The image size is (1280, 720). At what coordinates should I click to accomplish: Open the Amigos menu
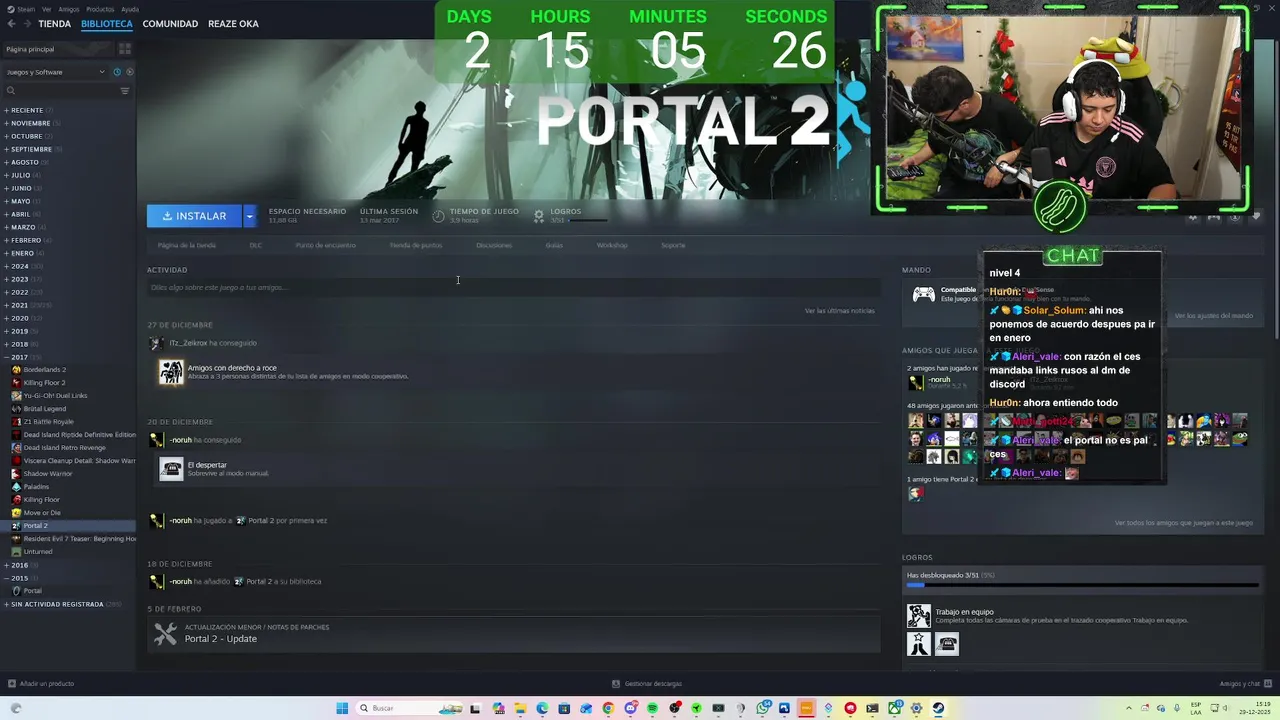click(x=69, y=9)
